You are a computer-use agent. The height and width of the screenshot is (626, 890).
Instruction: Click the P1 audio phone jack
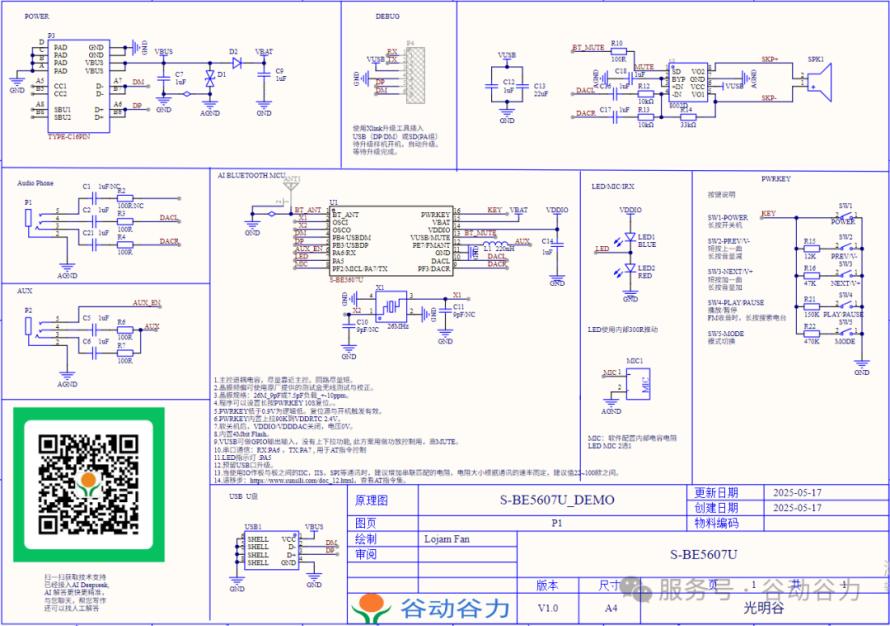(28, 218)
